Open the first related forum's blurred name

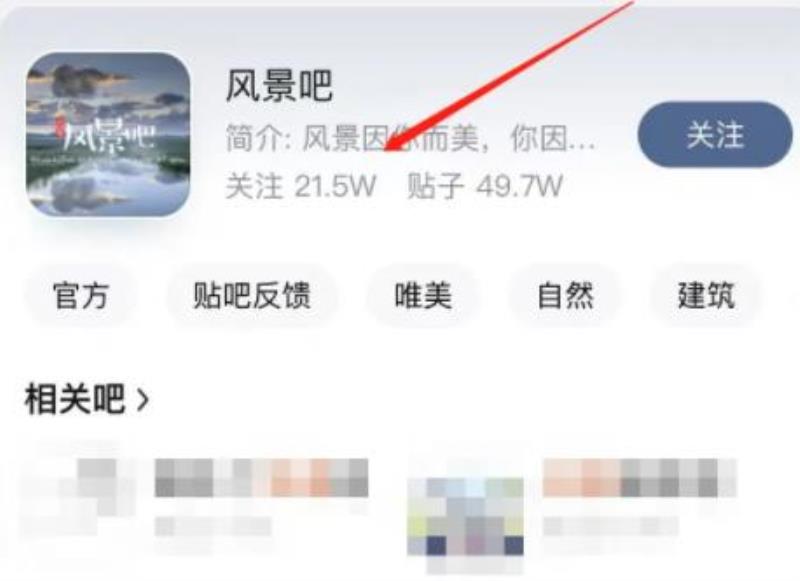point(261,477)
